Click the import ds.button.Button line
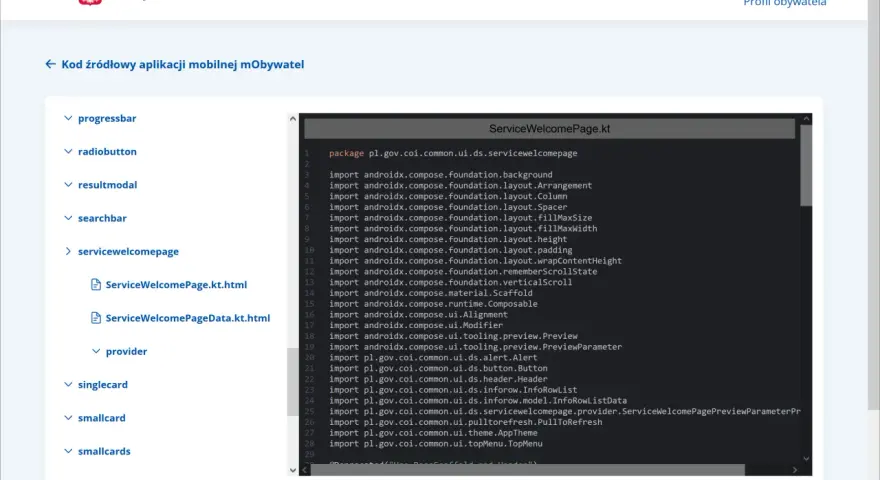The height and width of the screenshot is (480, 880). [x=438, y=368]
